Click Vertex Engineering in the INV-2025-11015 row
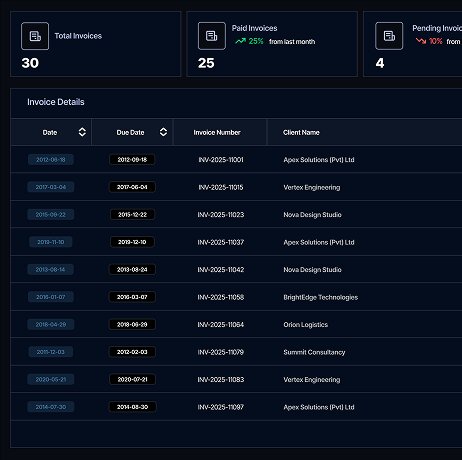 312,187
